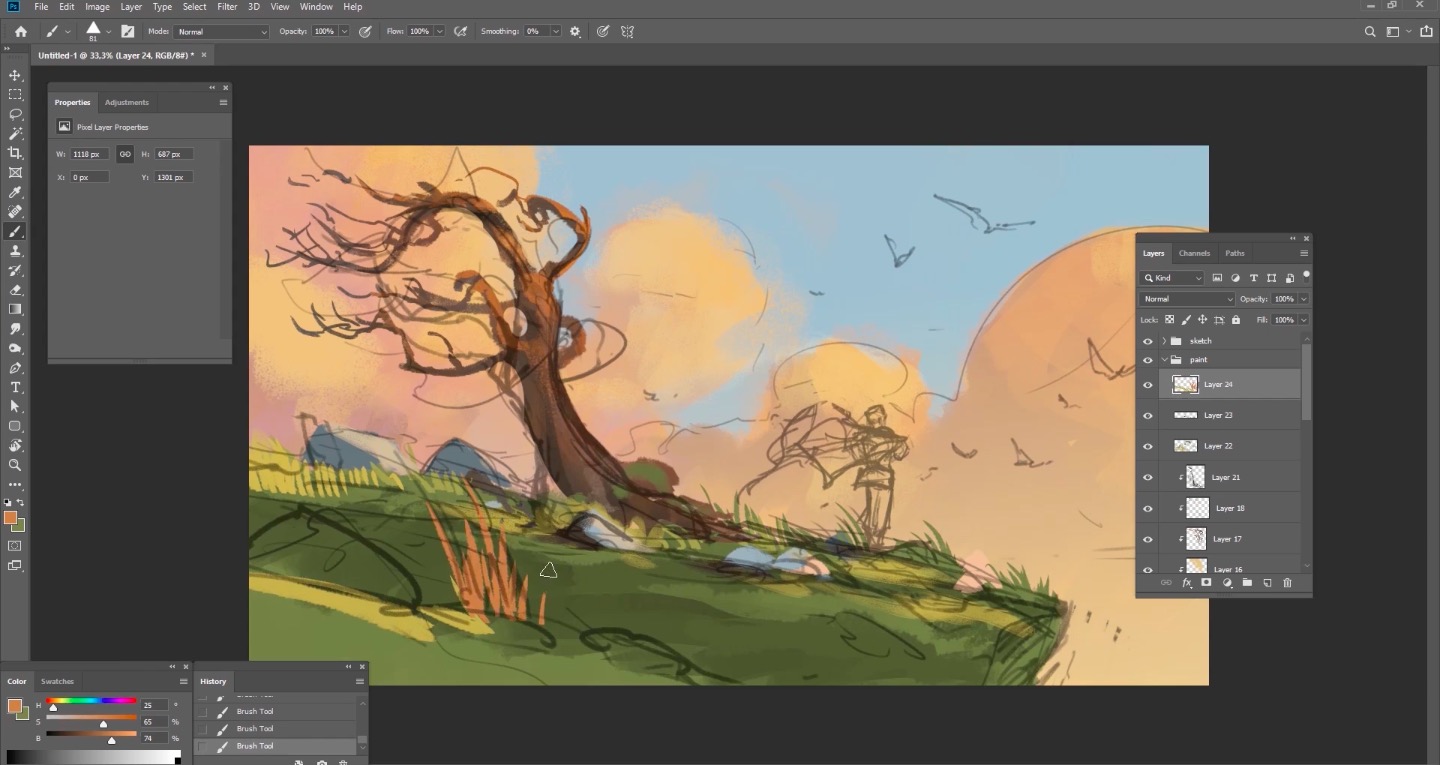Toggle visibility of Layer 22
The height and width of the screenshot is (765, 1440).
coord(1147,446)
